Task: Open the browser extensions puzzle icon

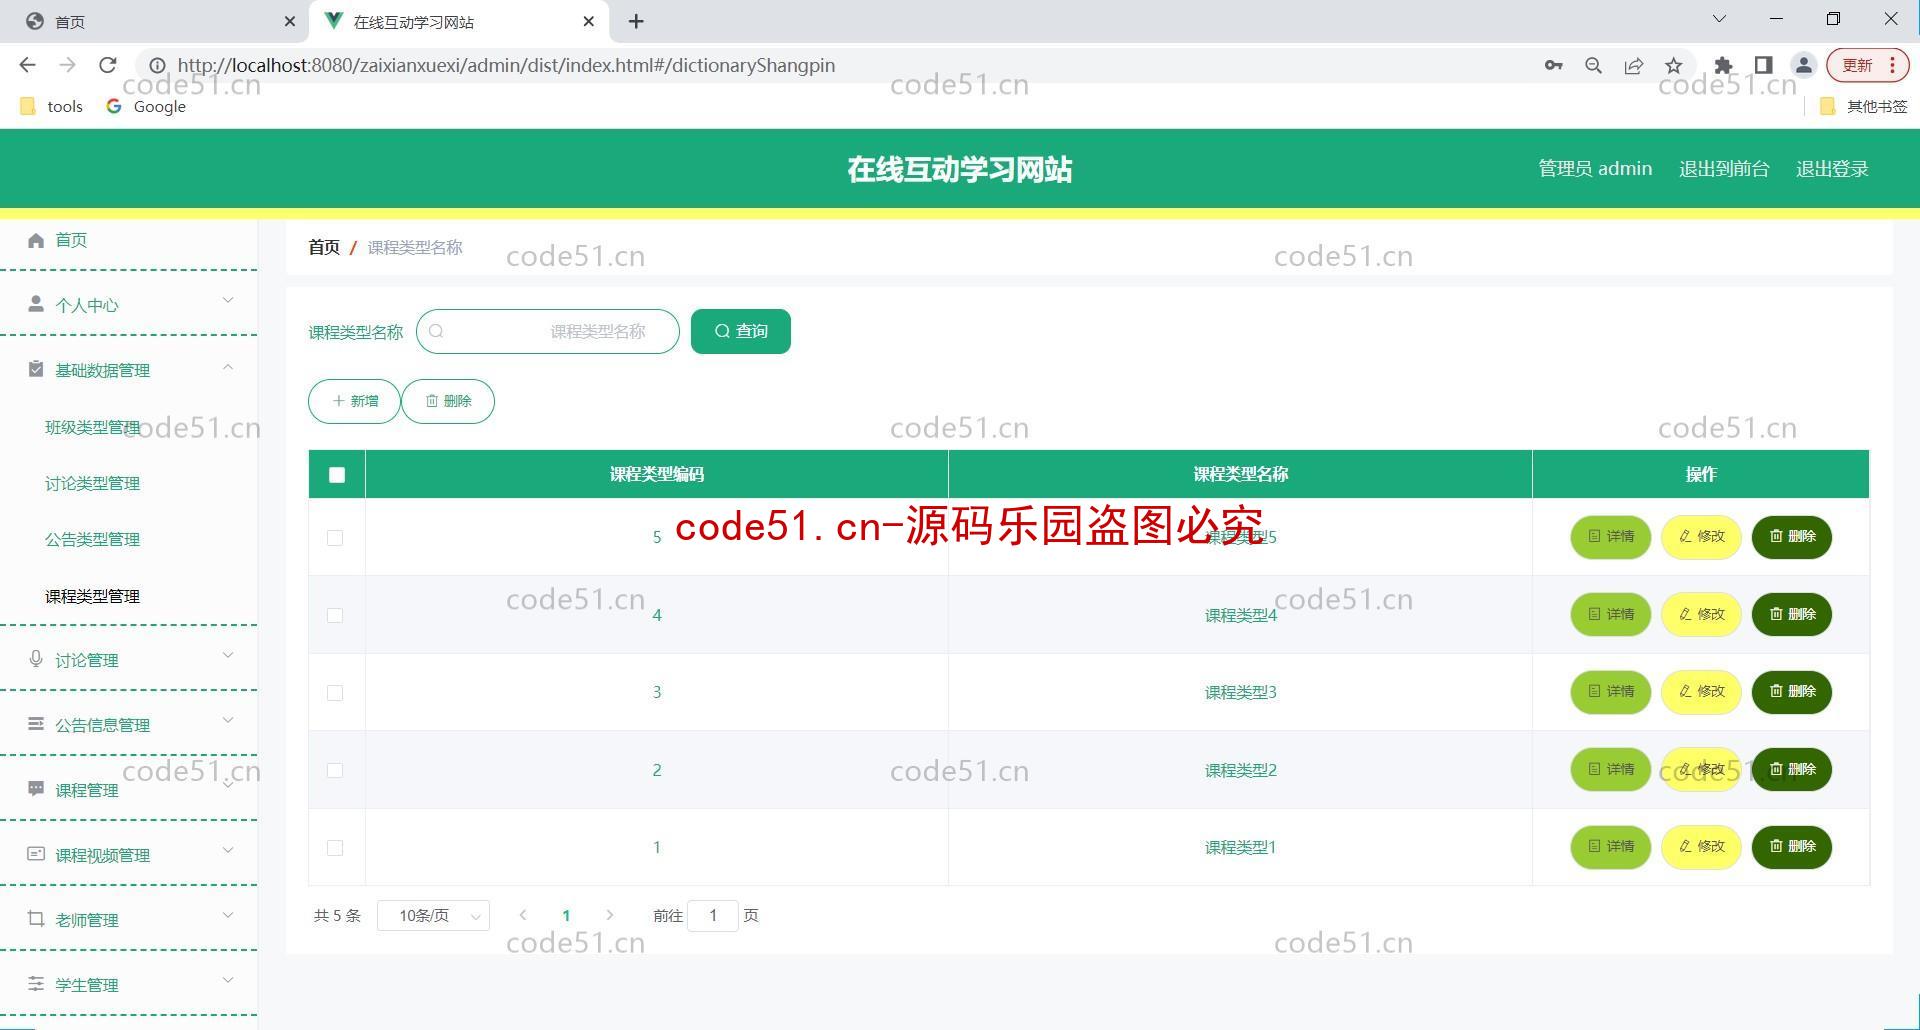Action: pyautogui.click(x=1723, y=65)
